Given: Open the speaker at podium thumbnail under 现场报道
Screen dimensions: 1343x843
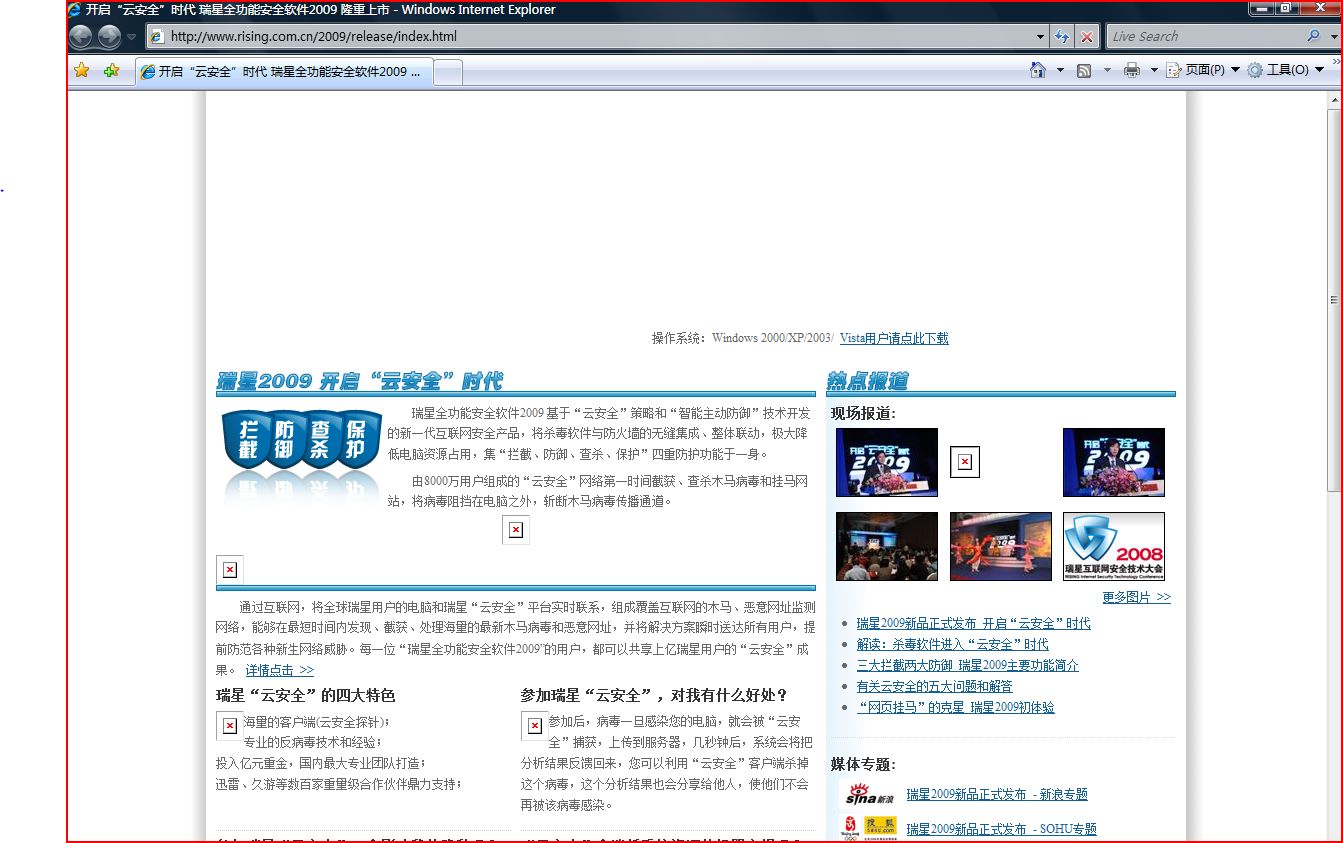Looking at the screenshot, I should (886, 462).
